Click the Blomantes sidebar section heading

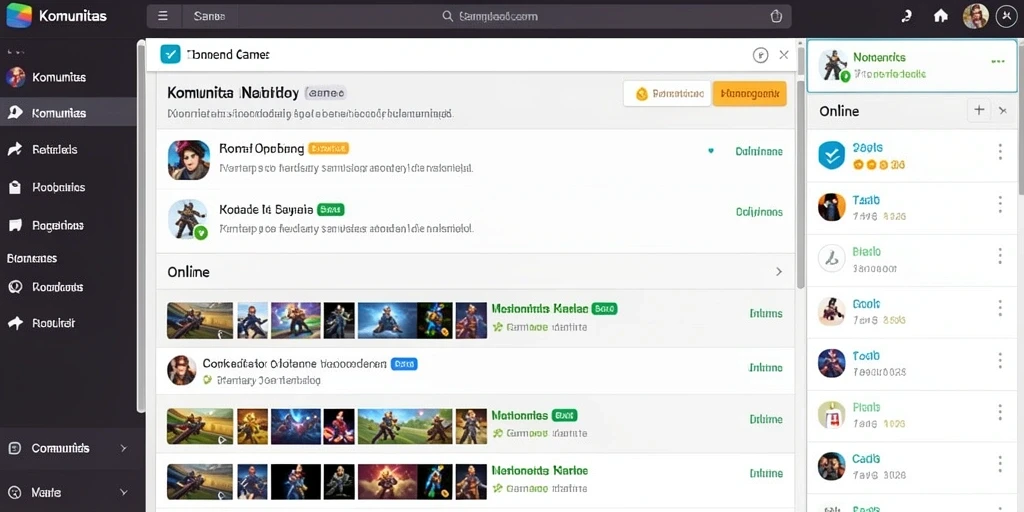tap(32, 259)
